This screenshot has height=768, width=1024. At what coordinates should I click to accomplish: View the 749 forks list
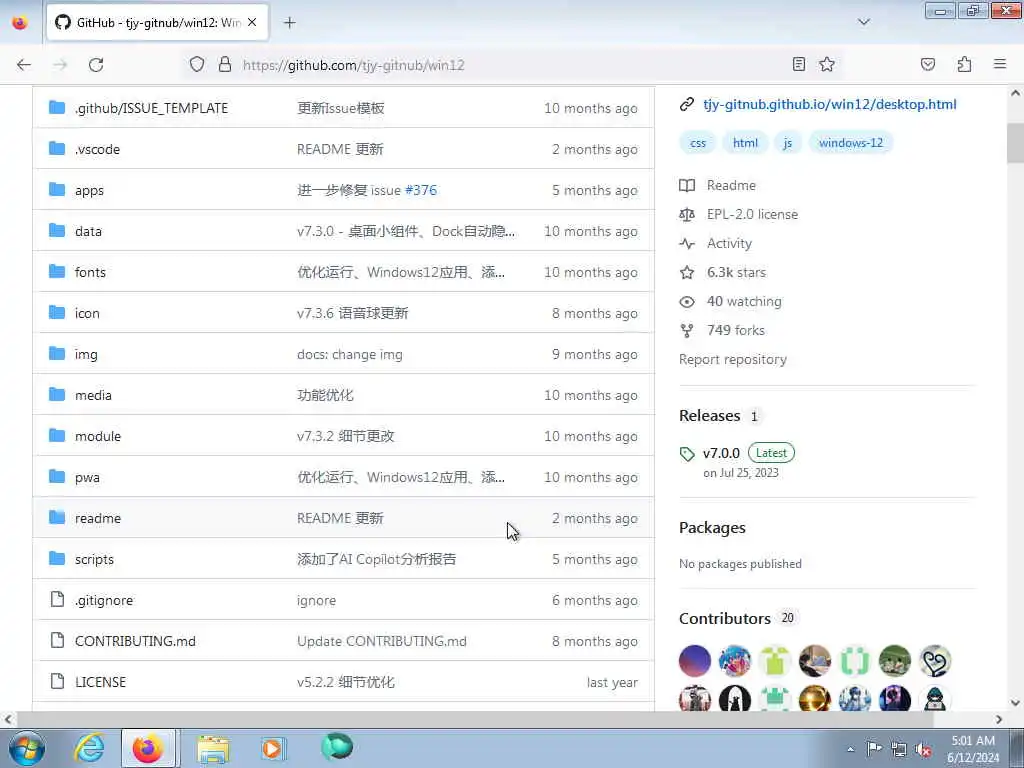click(722, 330)
